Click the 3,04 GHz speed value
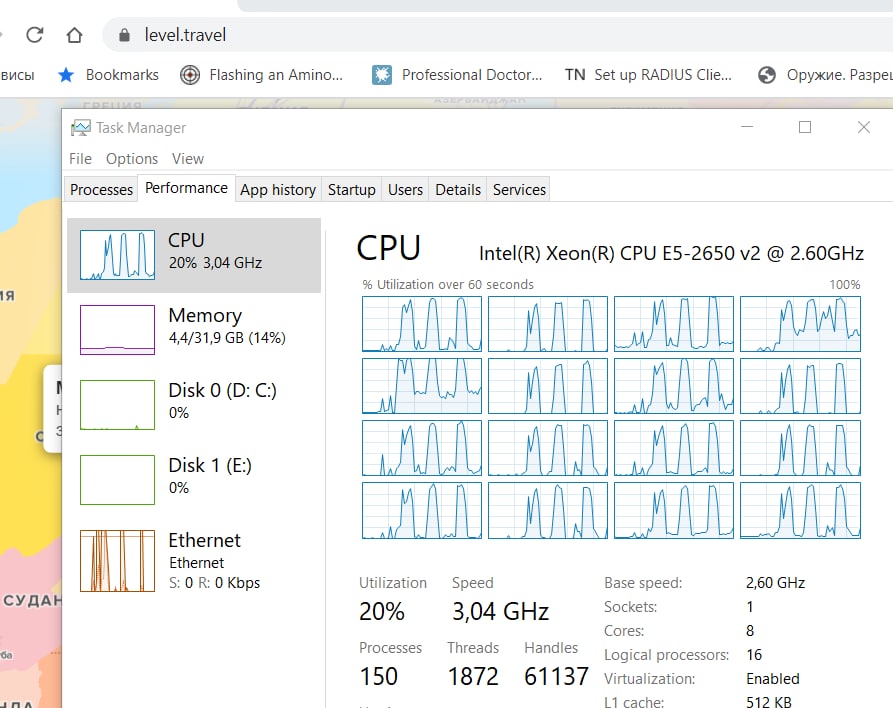The height and width of the screenshot is (708, 893). [x=500, y=611]
